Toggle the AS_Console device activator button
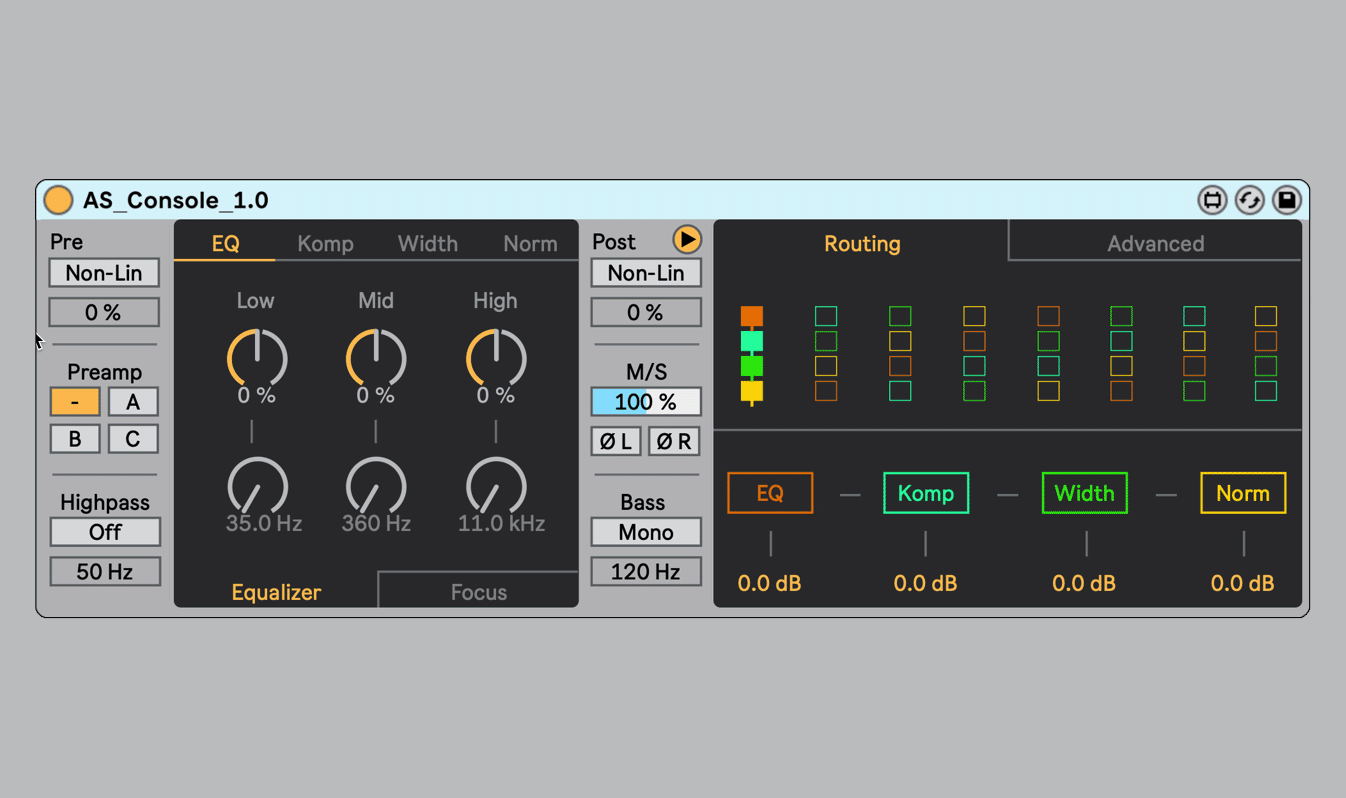The image size is (1346, 798). 58,200
